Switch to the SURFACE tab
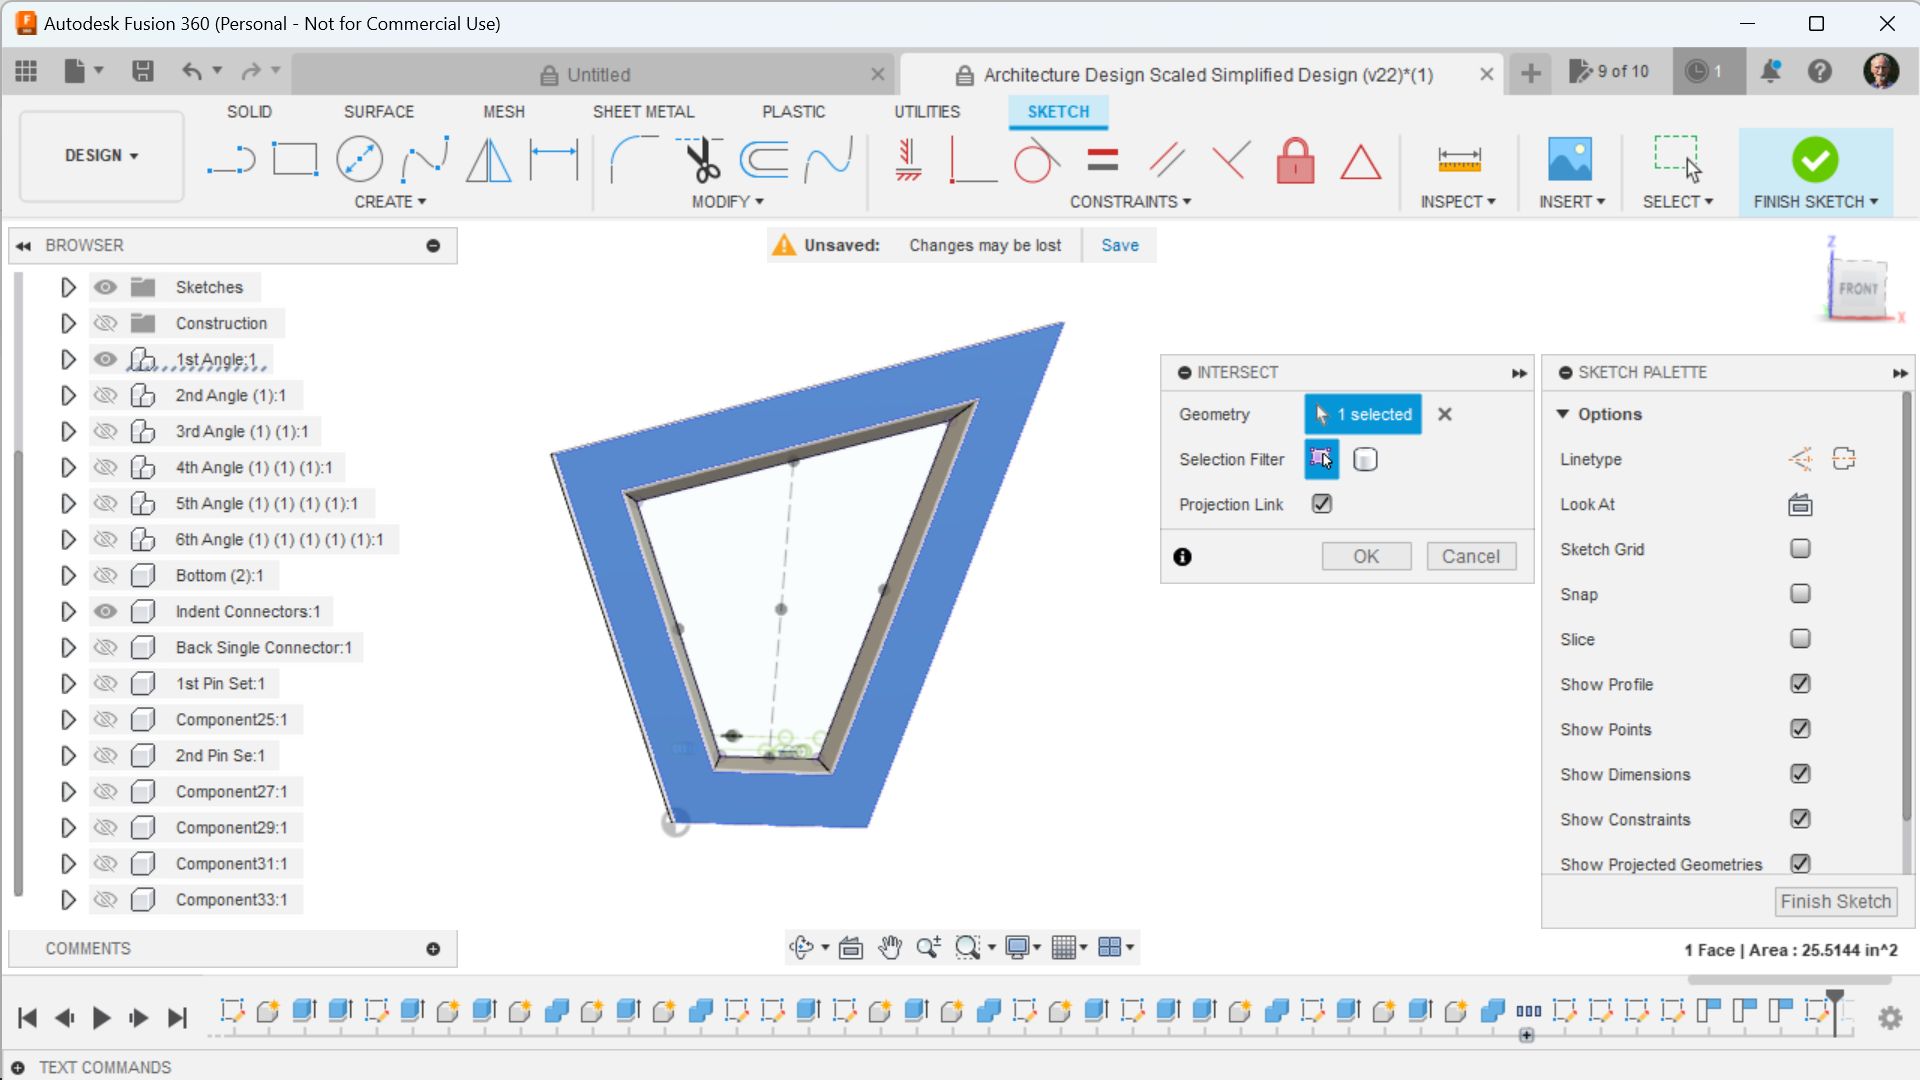 click(x=378, y=112)
